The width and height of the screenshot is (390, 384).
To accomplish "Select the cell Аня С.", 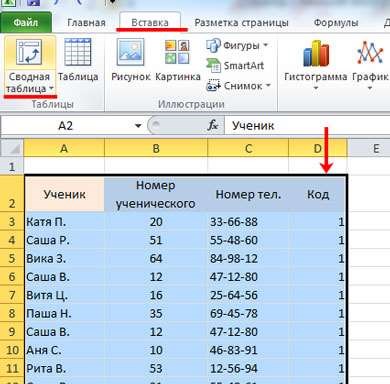I will (x=65, y=350).
